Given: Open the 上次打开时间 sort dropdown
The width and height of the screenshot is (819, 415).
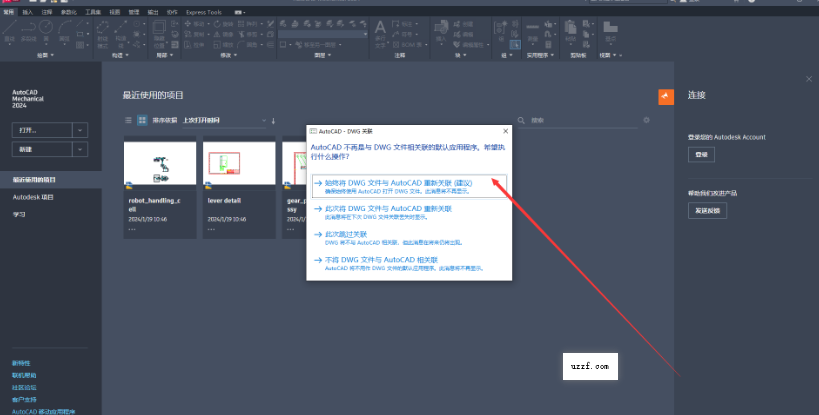Looking at the screenshot, I should coord(223,121).
